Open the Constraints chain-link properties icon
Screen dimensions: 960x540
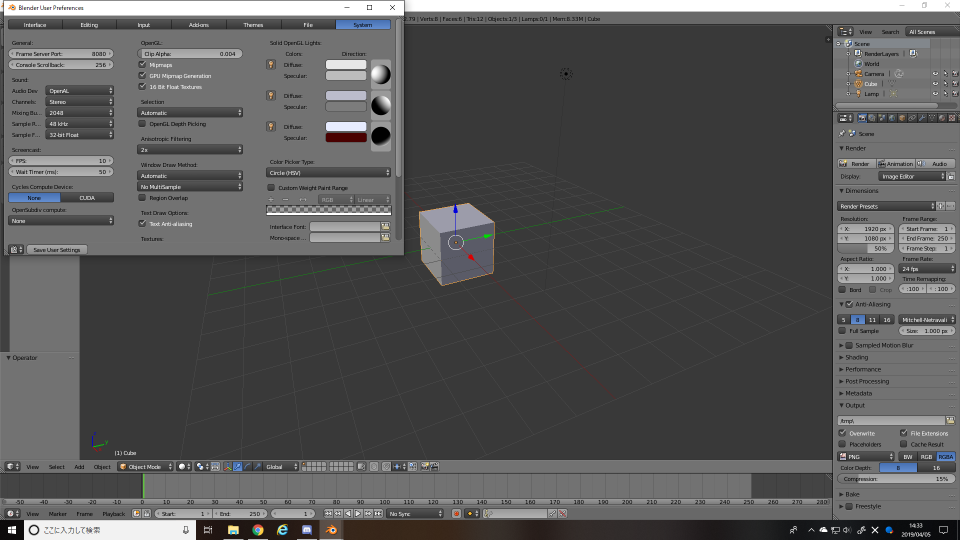912,118
